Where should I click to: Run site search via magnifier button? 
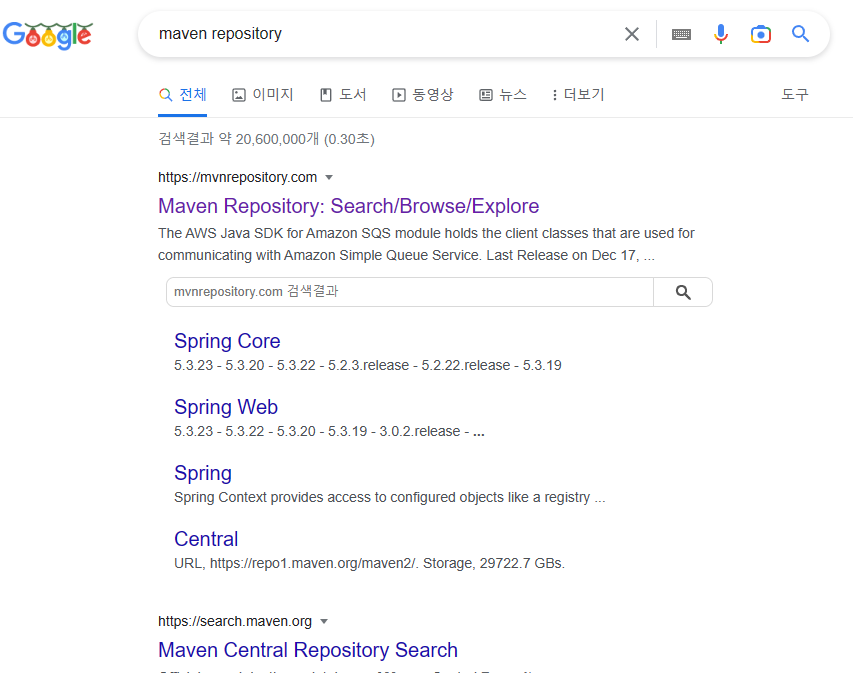pyautogui.click(x=683, y=292)
